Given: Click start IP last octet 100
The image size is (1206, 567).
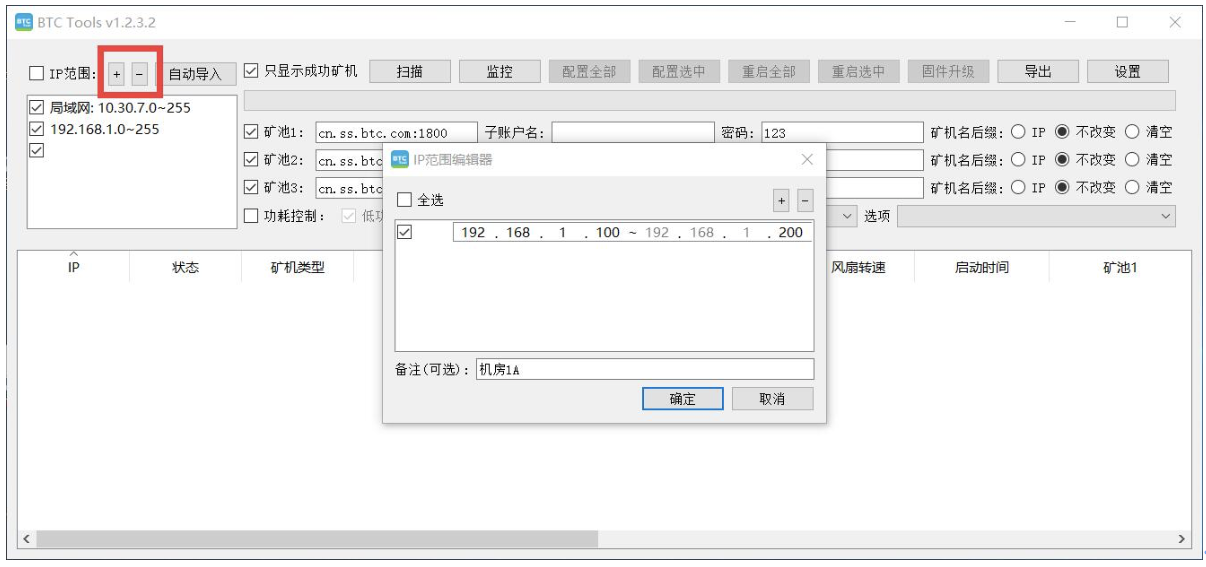Looking at the screenshot, I should (x=608, y=232).
